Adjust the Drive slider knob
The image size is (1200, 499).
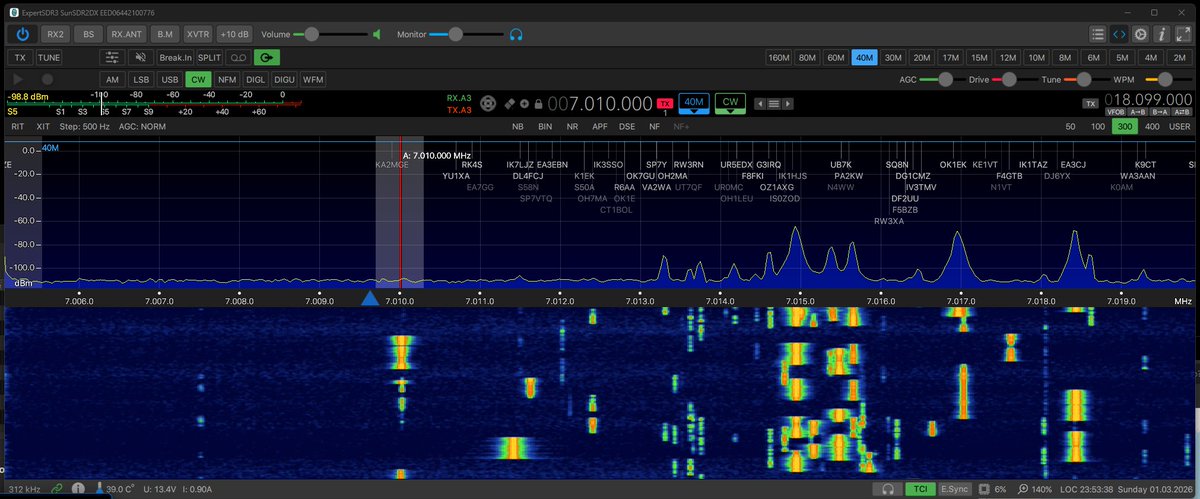pyautogui.click(x=1010, y=79)
